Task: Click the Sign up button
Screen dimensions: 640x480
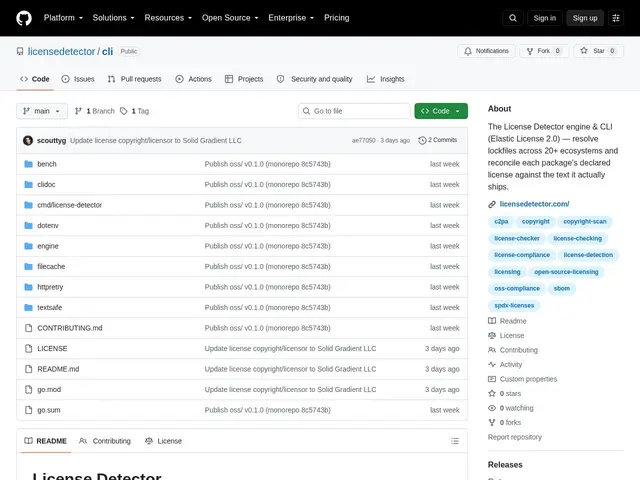Action: pyautogui.click(x=584, y=18)
